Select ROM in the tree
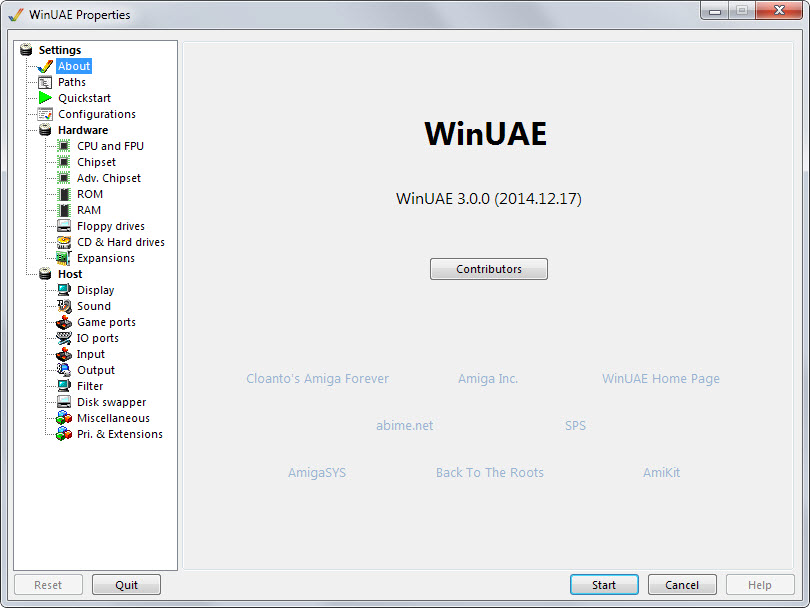This screenshot has width=810, height=608. click(x=90, y=194)
